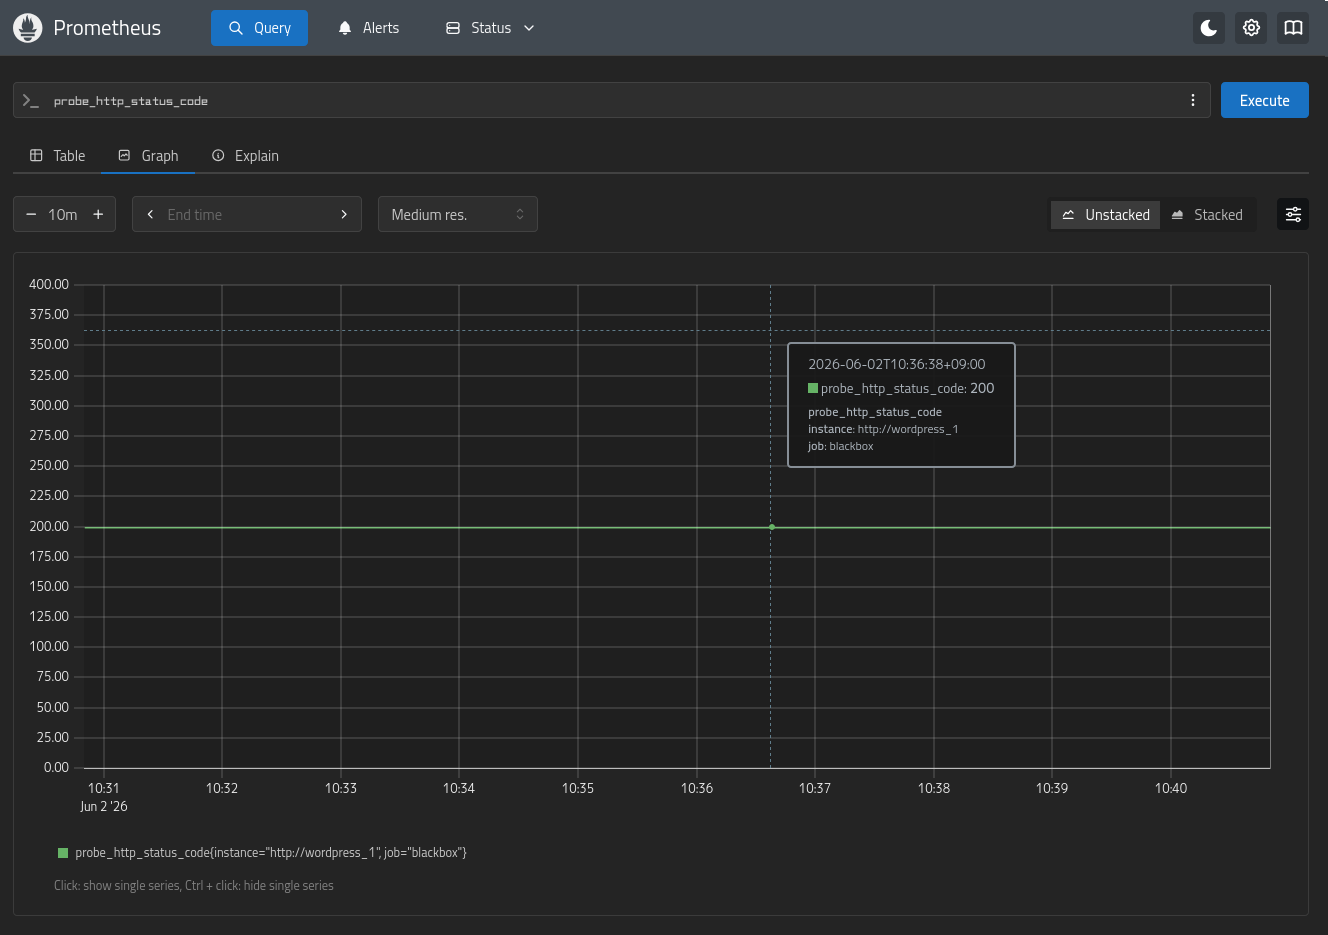Click the 10:37 x-axis label

(815, 788)
